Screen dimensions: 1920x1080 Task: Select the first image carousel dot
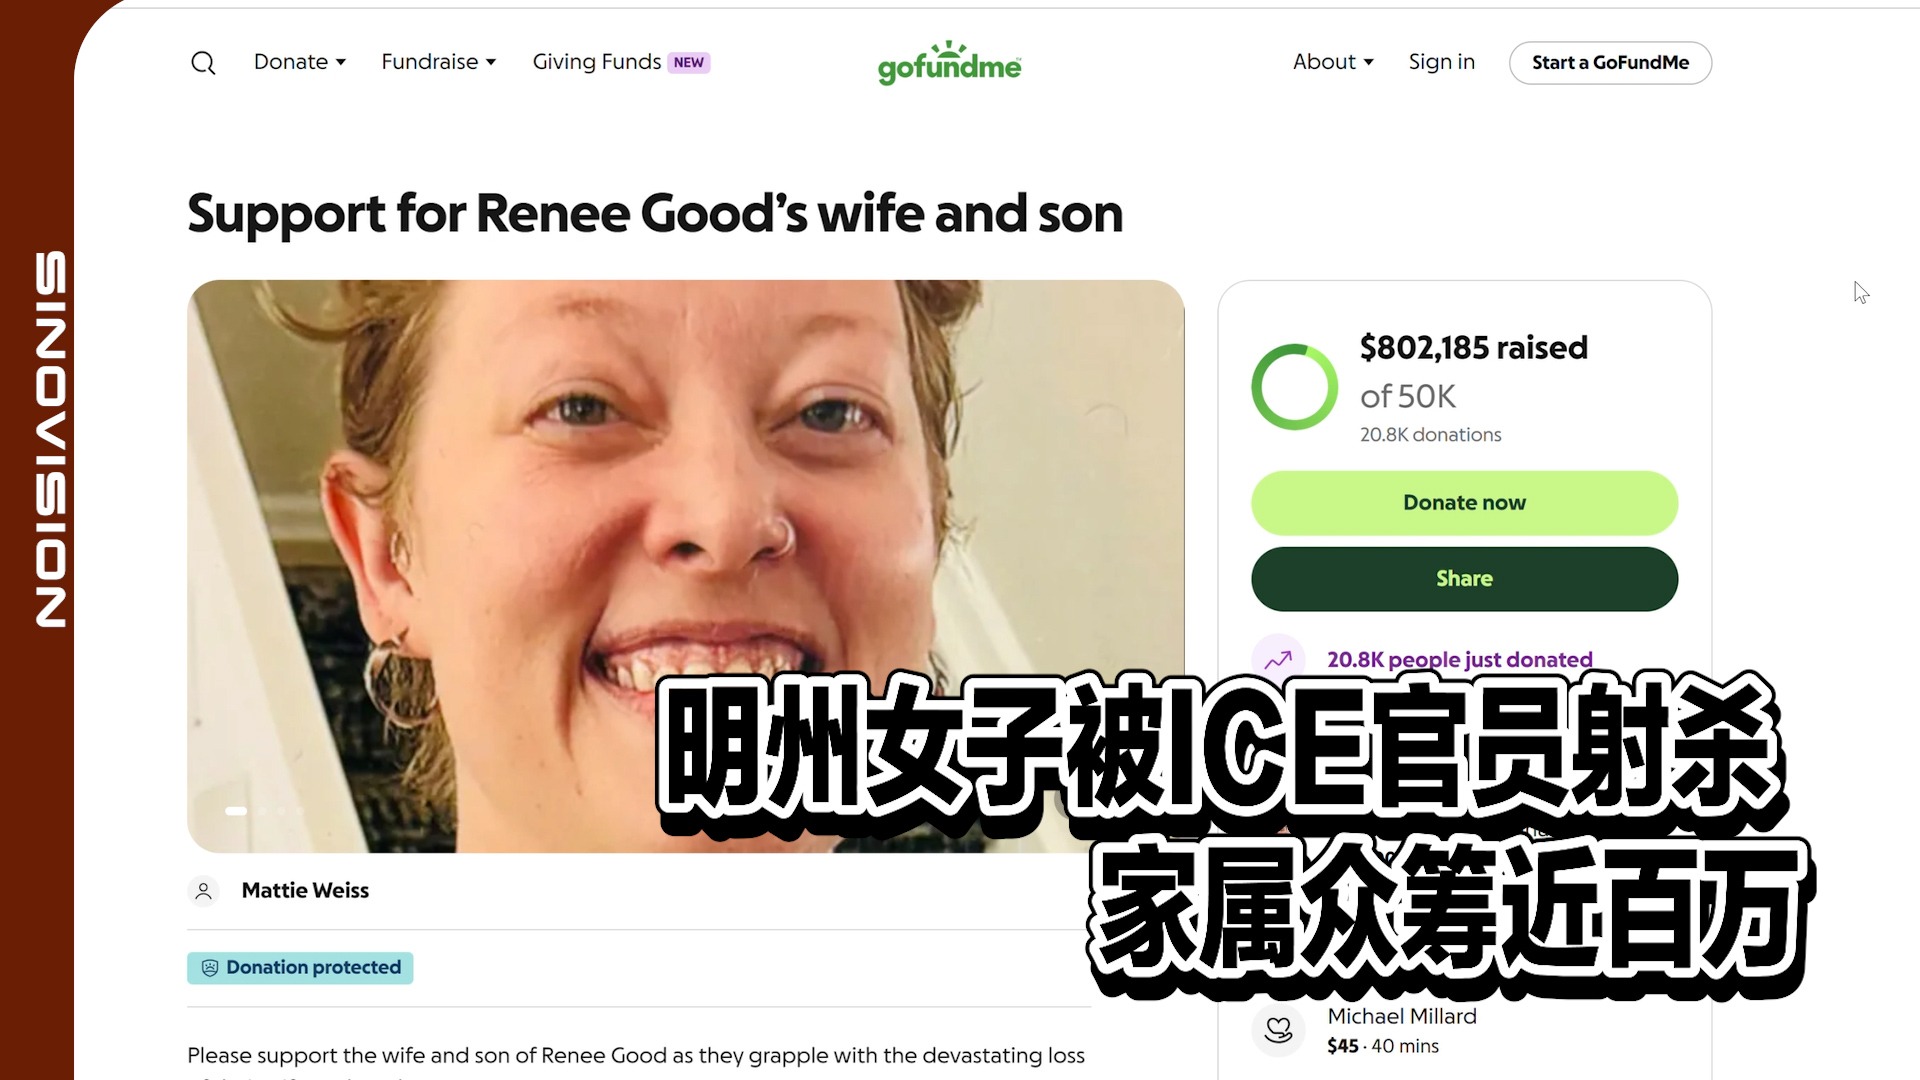coord(236,811)
